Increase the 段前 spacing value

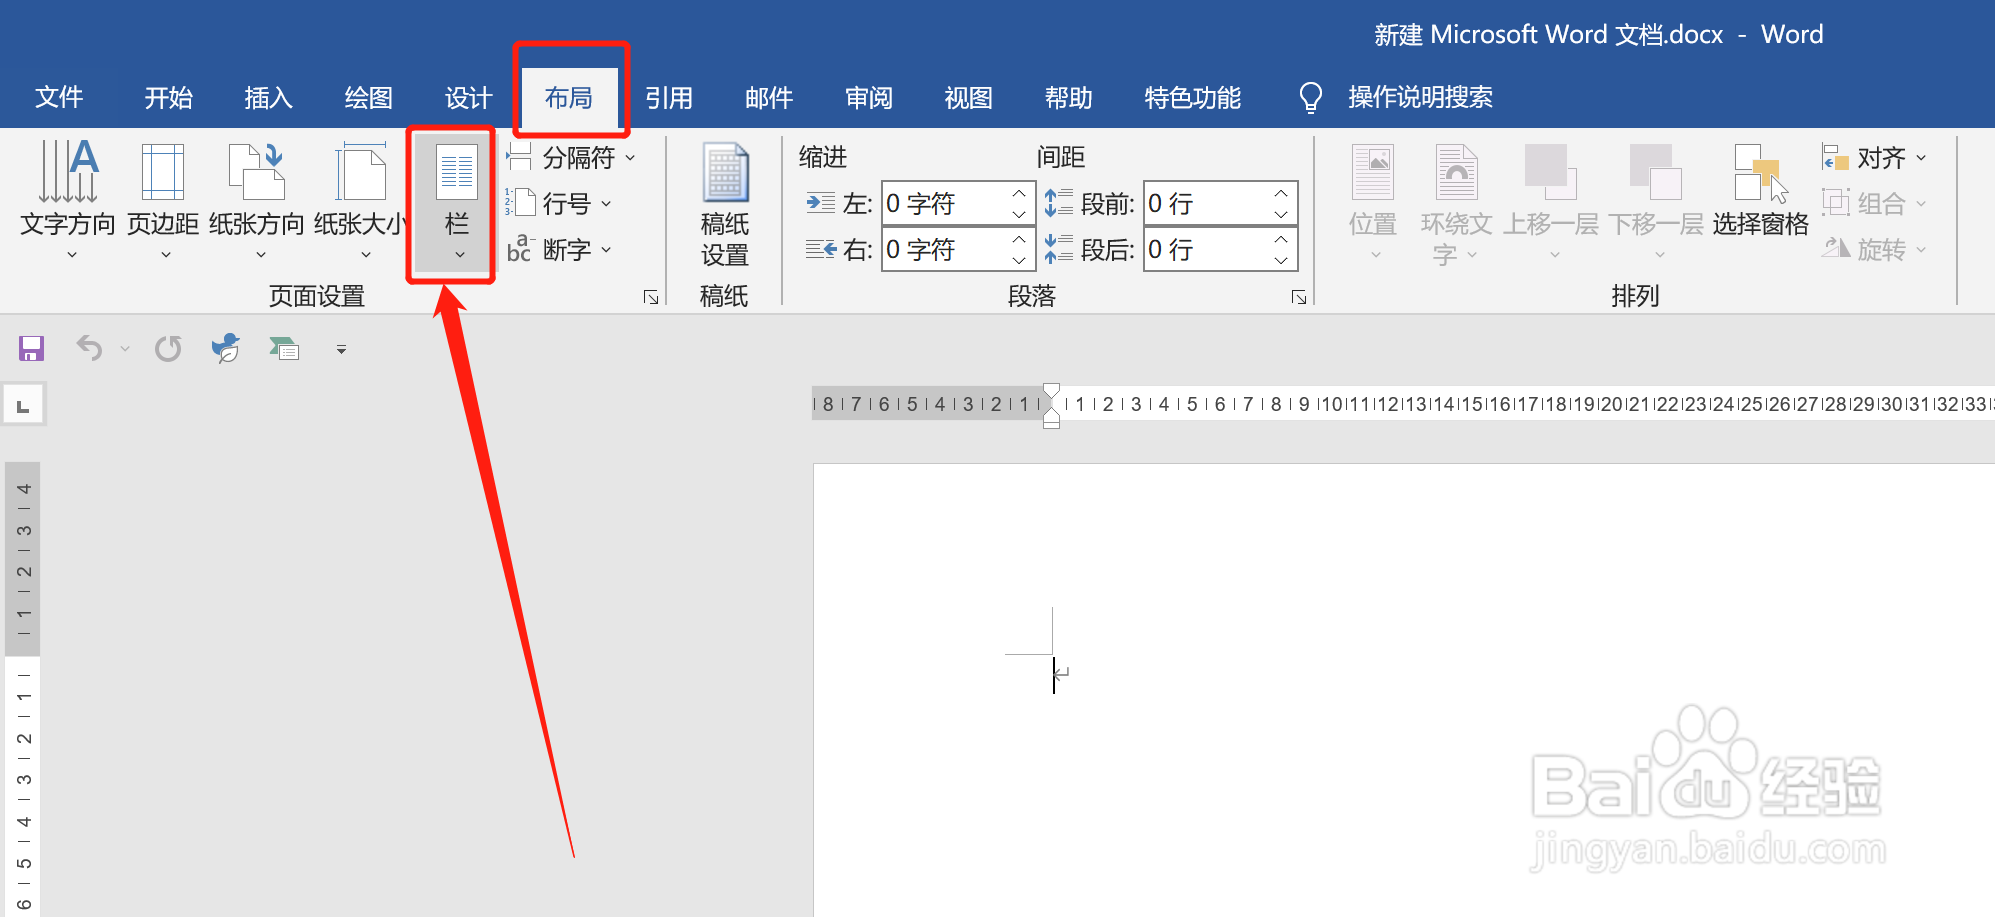[x=1281, y=193]
